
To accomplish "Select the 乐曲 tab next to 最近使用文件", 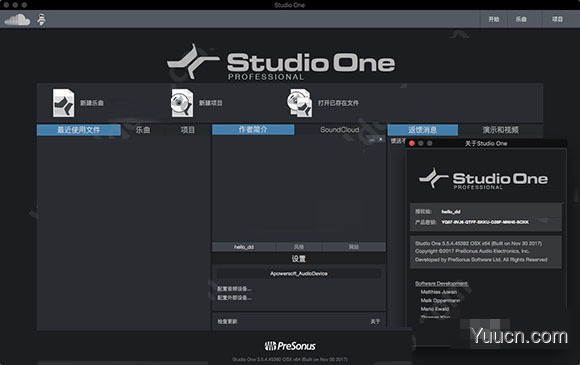I will pyautogui.click(x=143, y=130).
